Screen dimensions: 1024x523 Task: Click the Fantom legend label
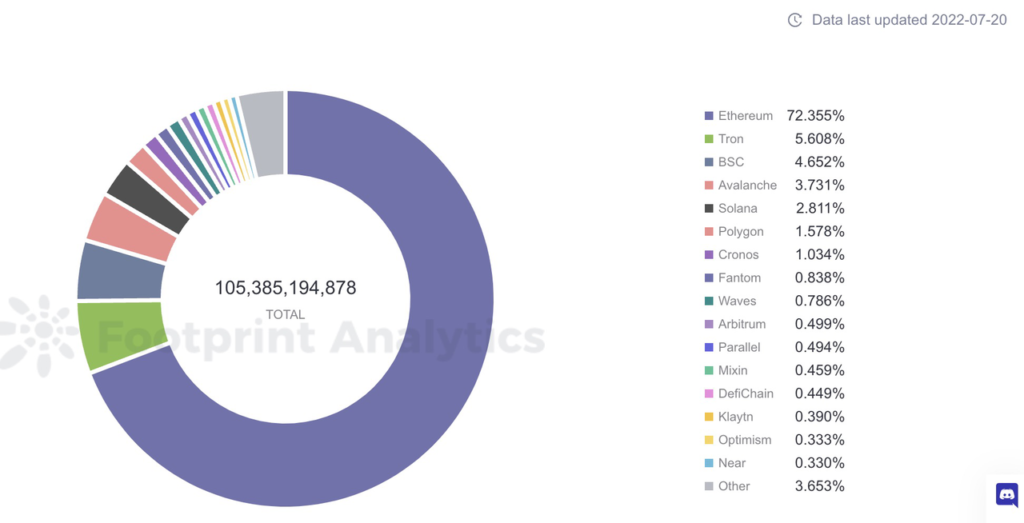coord(739,278)
